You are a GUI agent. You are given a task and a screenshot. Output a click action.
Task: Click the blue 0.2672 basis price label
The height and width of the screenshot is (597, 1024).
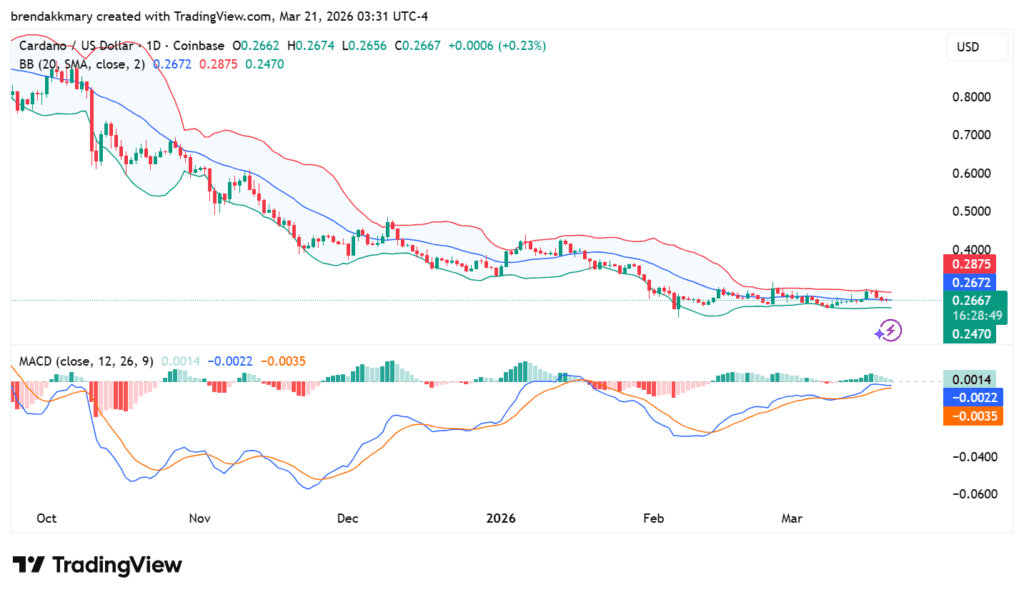(x=971, y=282)
